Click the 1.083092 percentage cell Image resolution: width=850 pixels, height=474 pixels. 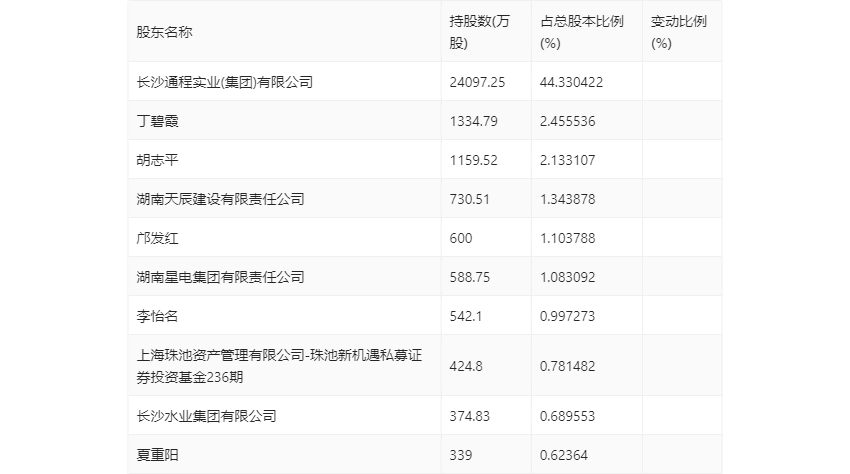click(x=568, y=277)
